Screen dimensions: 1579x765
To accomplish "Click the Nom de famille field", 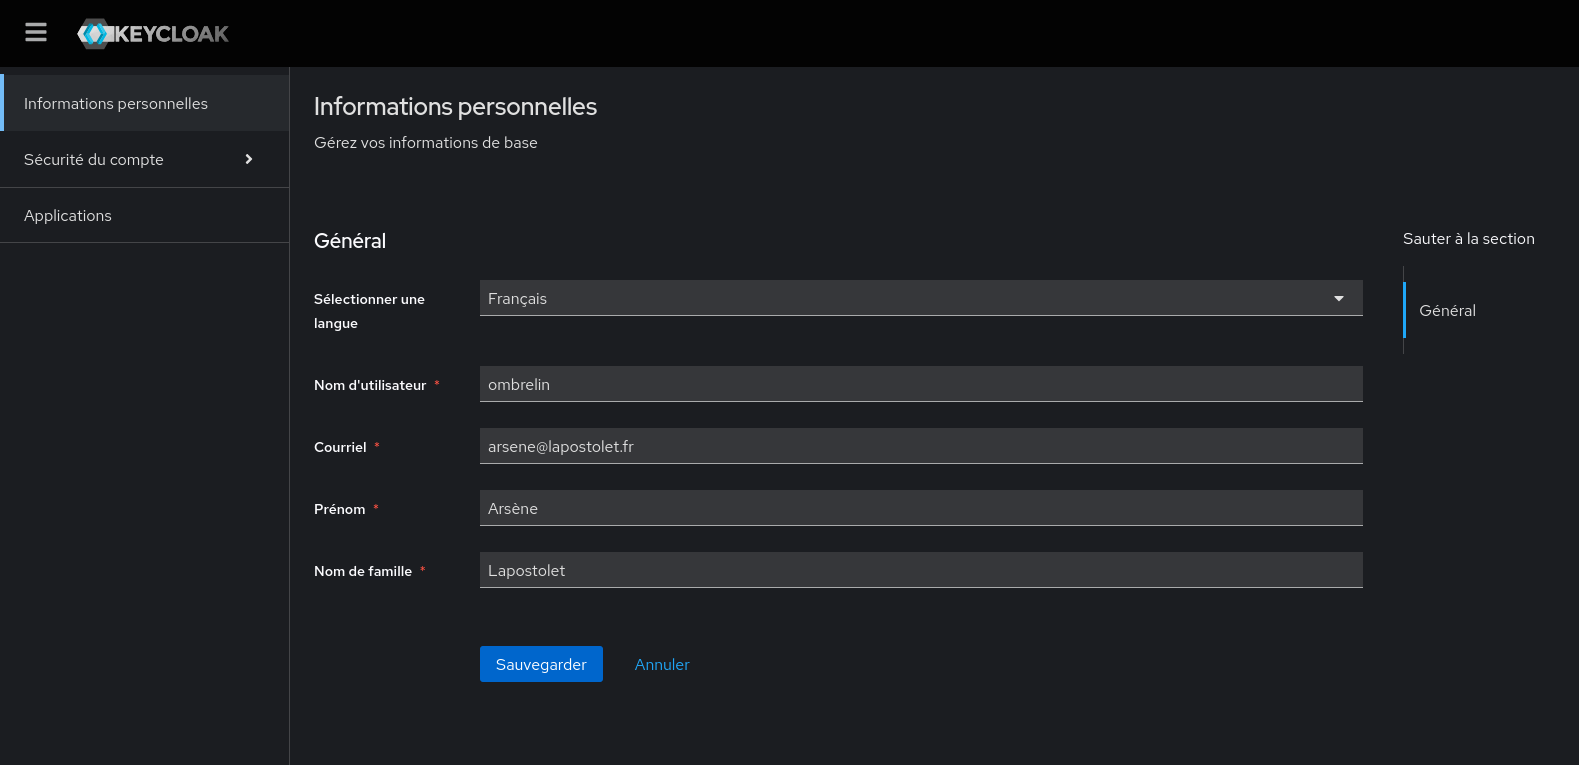I will click(921, 570).
